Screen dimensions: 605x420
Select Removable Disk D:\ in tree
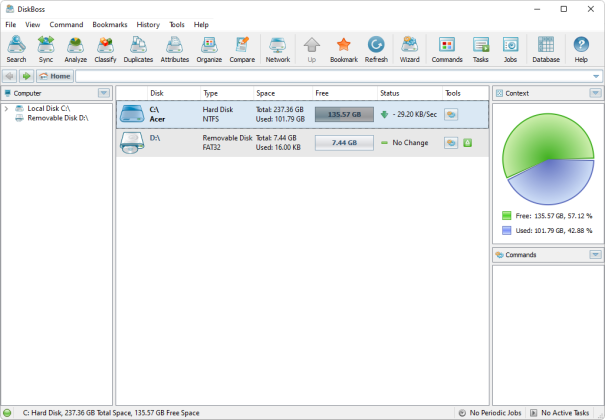click(x=57, y=118)
